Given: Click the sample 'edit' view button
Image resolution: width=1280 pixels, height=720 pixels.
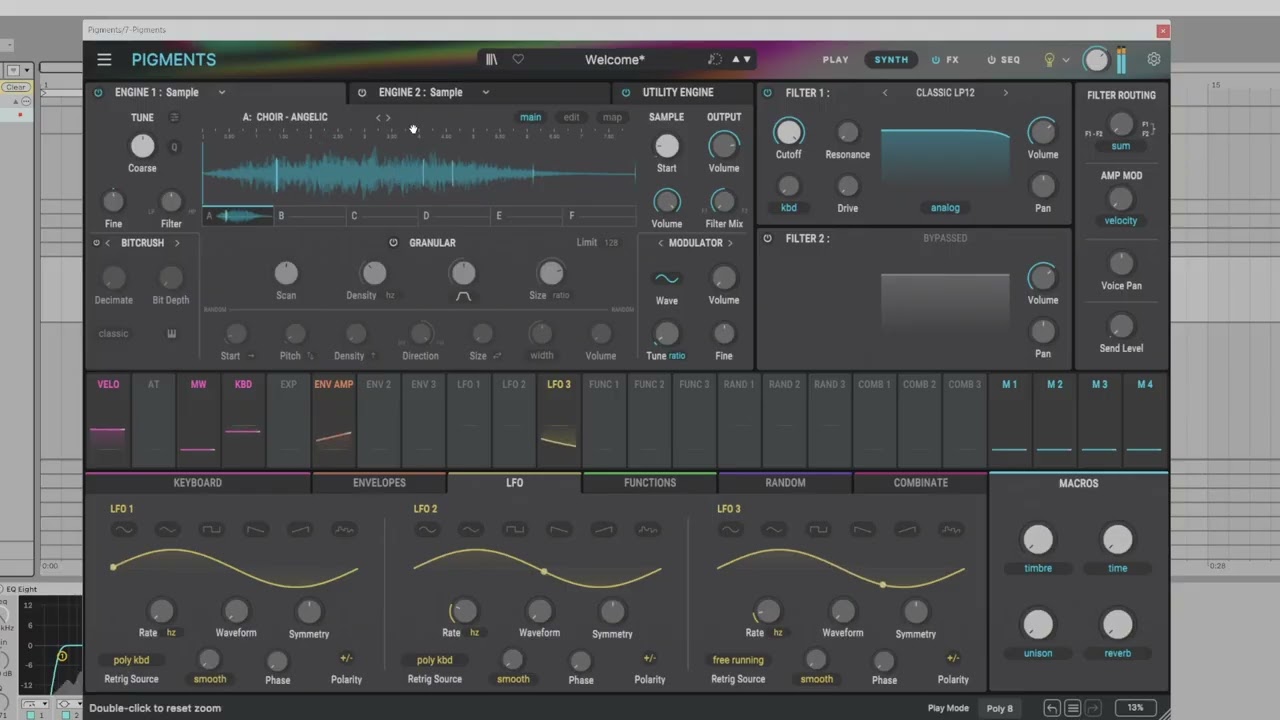Looking at the screenshot, I should tap(571, 117).
